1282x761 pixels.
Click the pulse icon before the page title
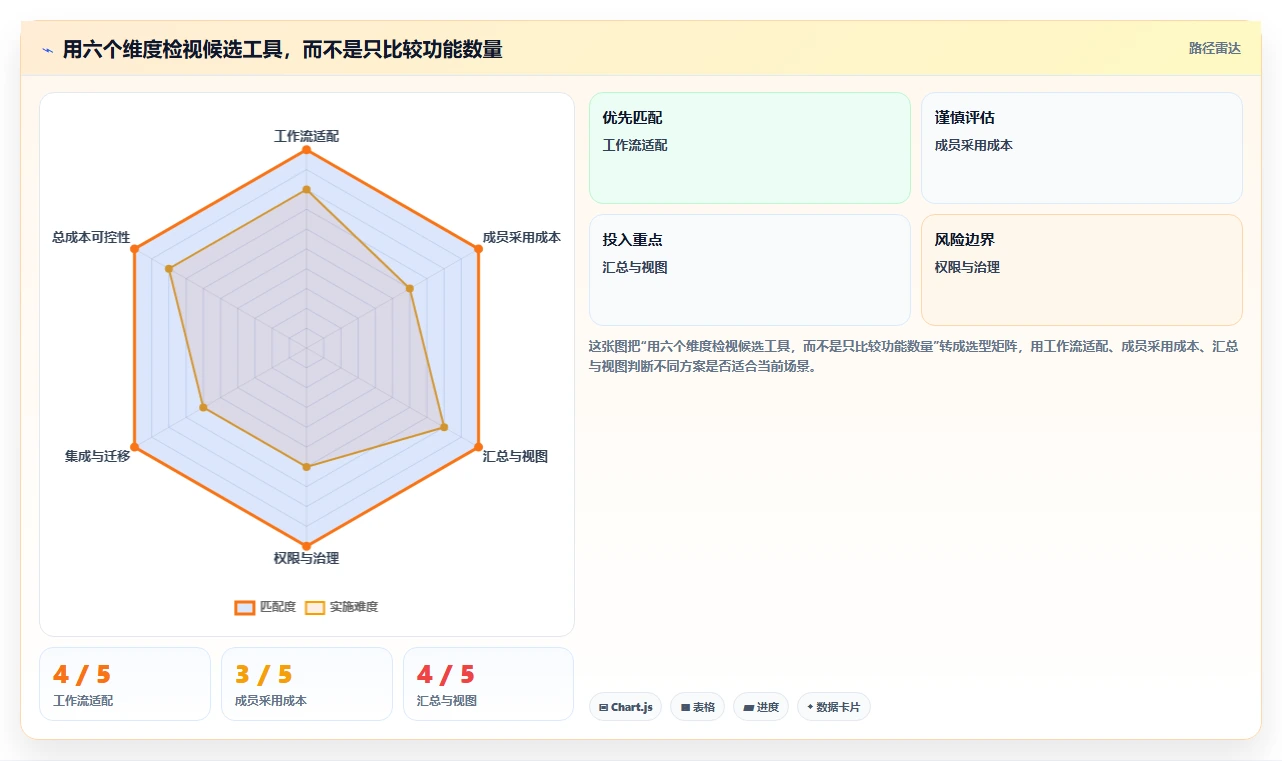click(47, 49)
